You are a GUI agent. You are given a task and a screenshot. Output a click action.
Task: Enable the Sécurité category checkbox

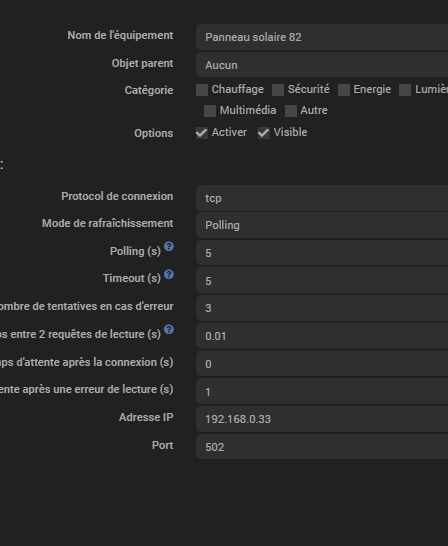(278, 90)
